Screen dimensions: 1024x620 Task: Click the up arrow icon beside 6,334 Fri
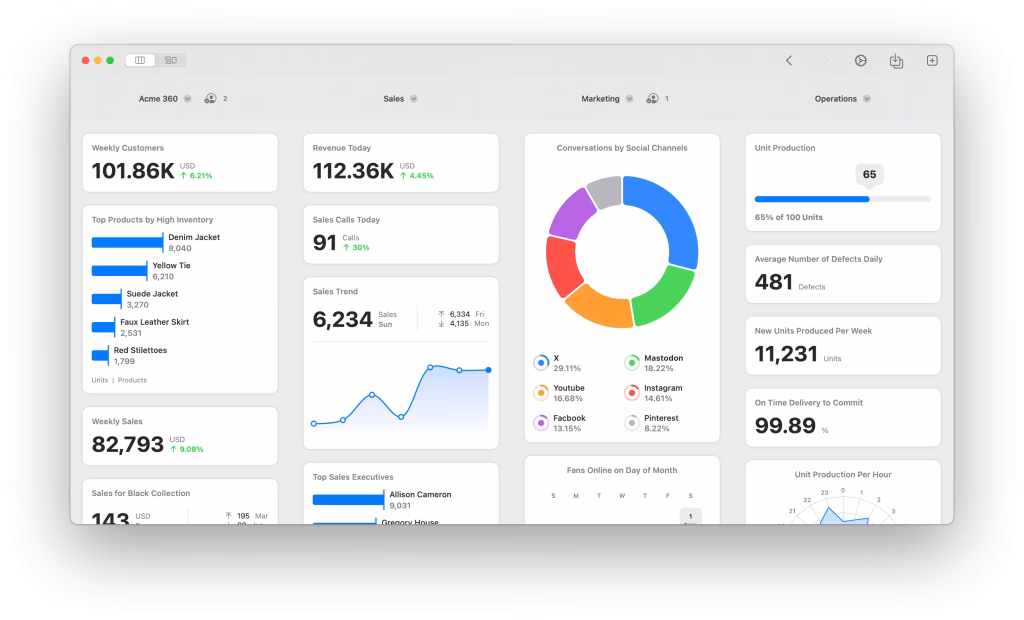point(441,314)
